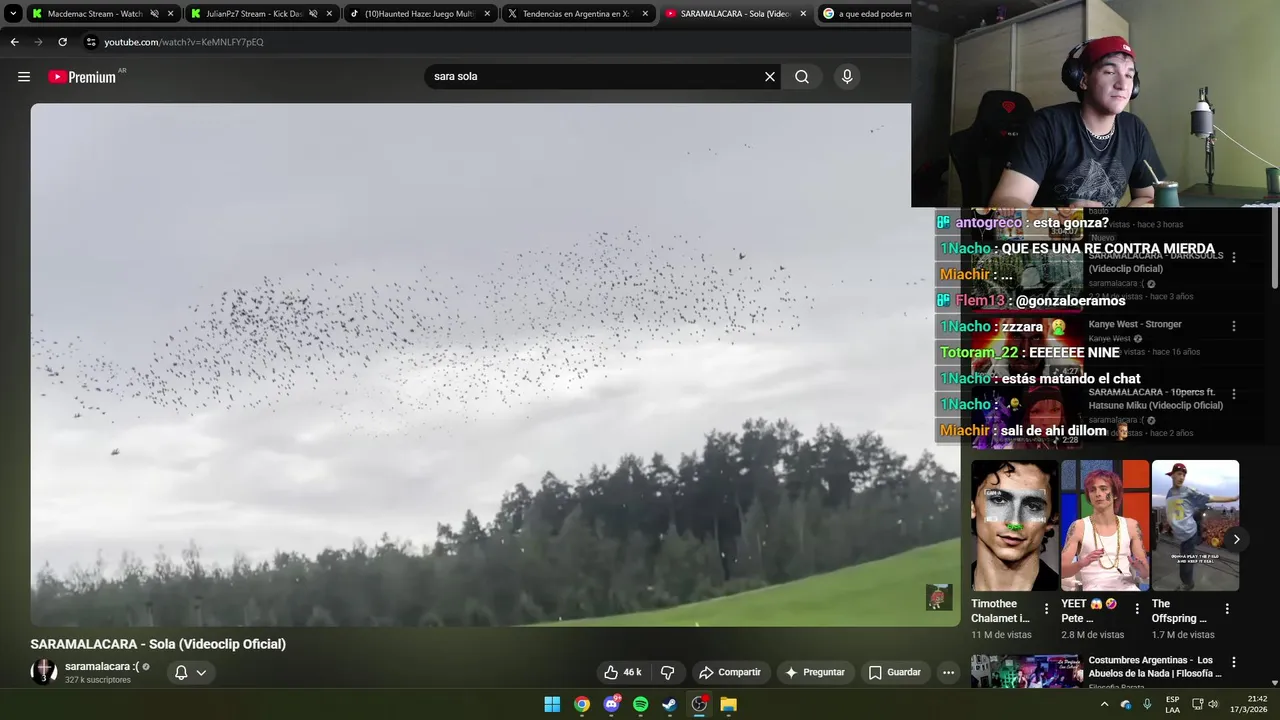
Task: Like the video with 46 k likes
Action: [622, 672]
